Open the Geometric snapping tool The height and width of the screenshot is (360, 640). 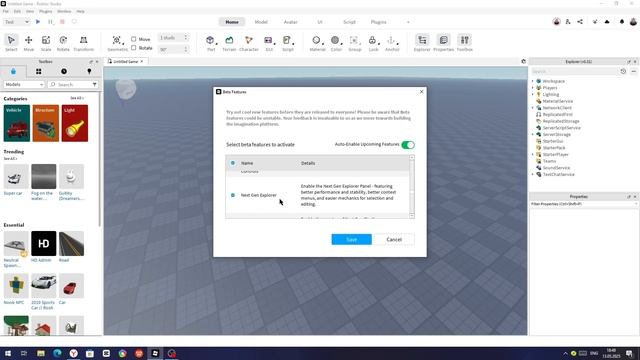pos(117,43)
